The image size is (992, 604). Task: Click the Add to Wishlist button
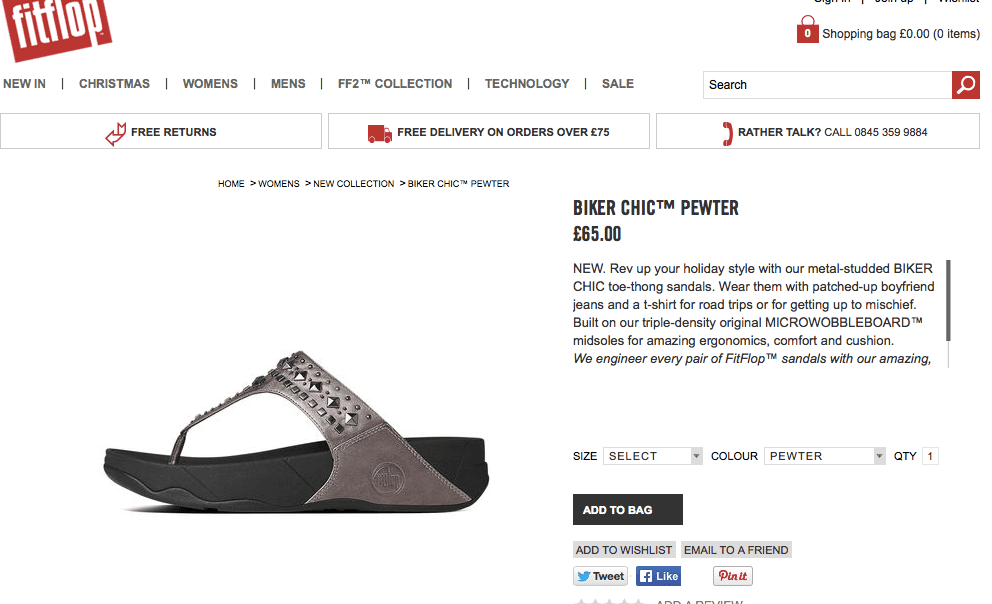pos(624,550)
